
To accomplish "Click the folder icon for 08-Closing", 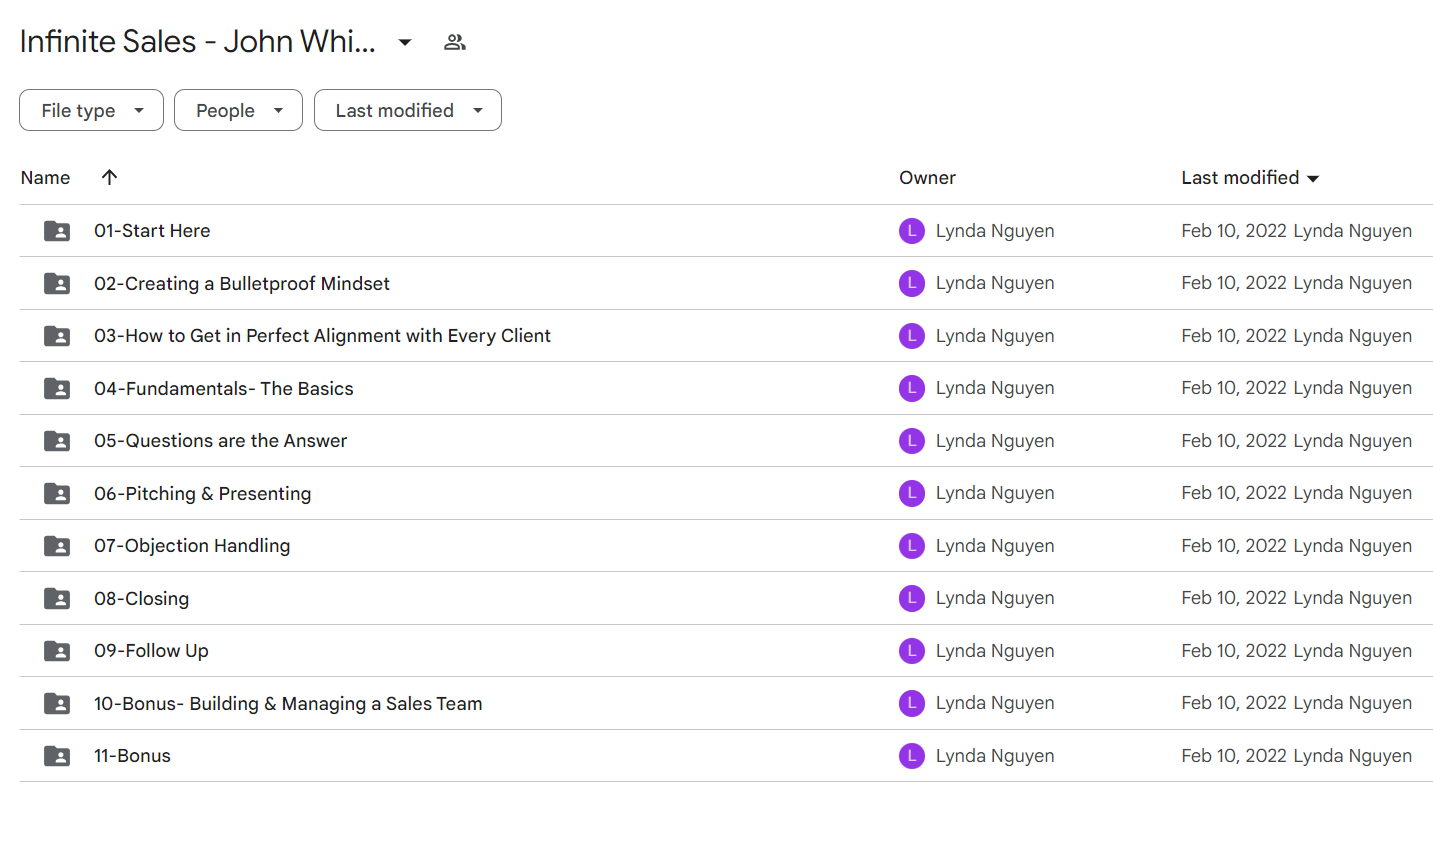I will tap(57, 599).
